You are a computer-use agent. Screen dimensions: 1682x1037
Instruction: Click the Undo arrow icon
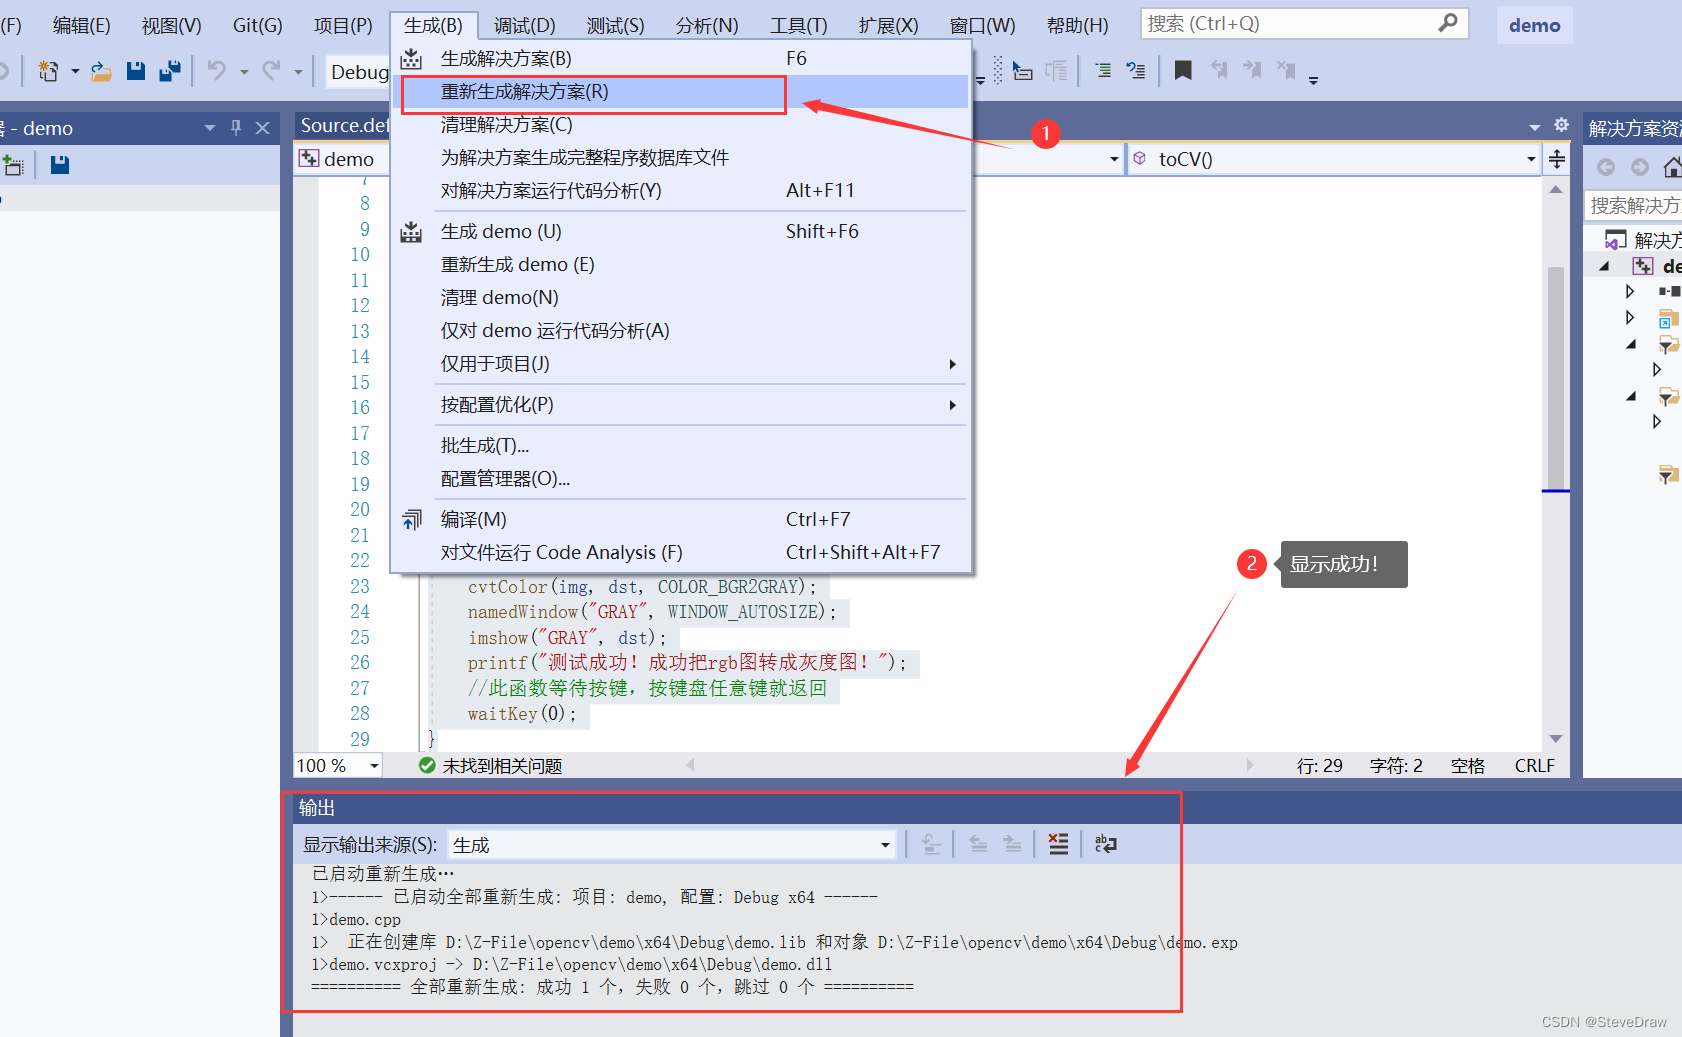(x=217, y=71)
